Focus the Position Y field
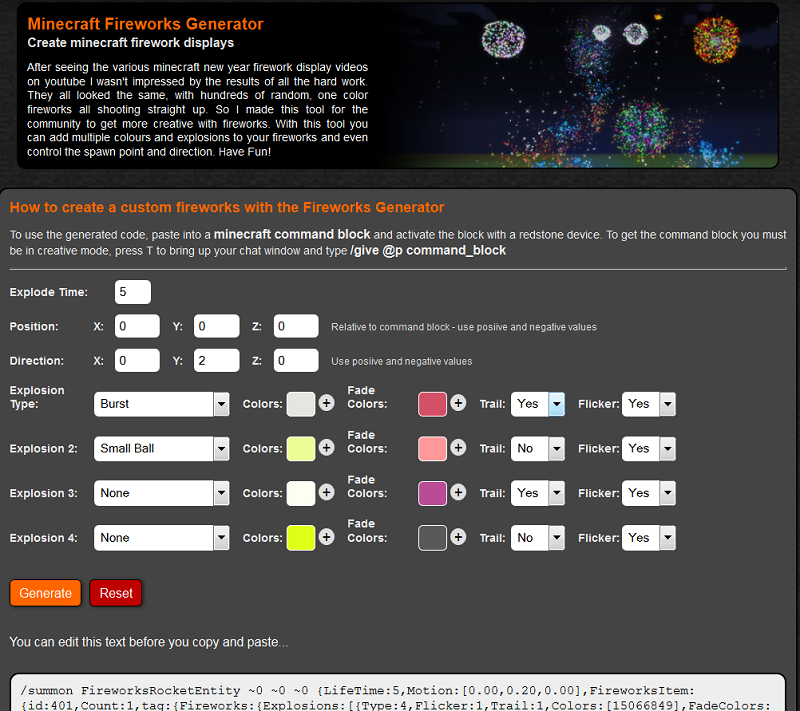 point(216,326)
